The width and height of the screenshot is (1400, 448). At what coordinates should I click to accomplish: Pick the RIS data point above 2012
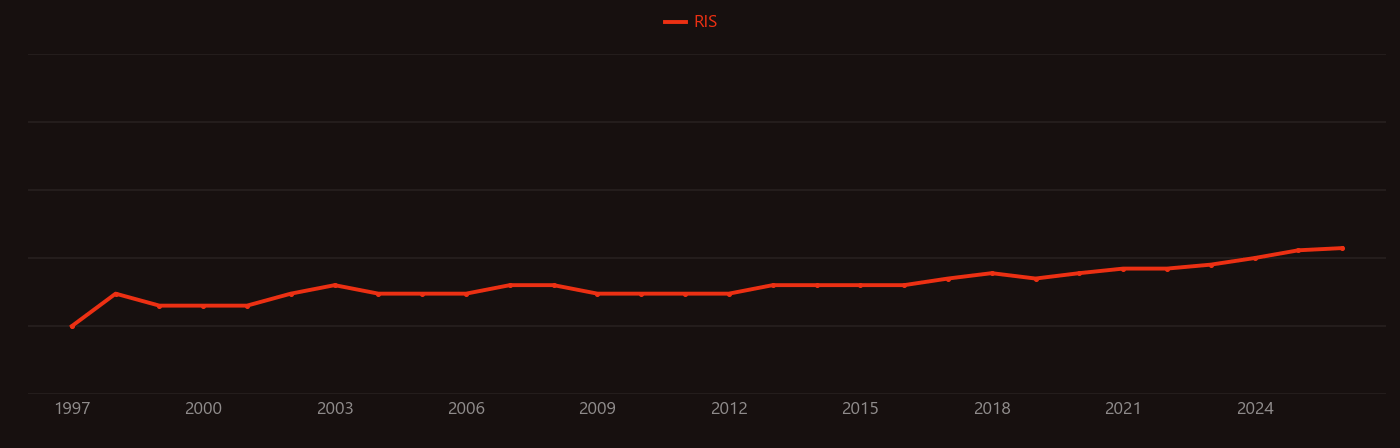(729, 294)
